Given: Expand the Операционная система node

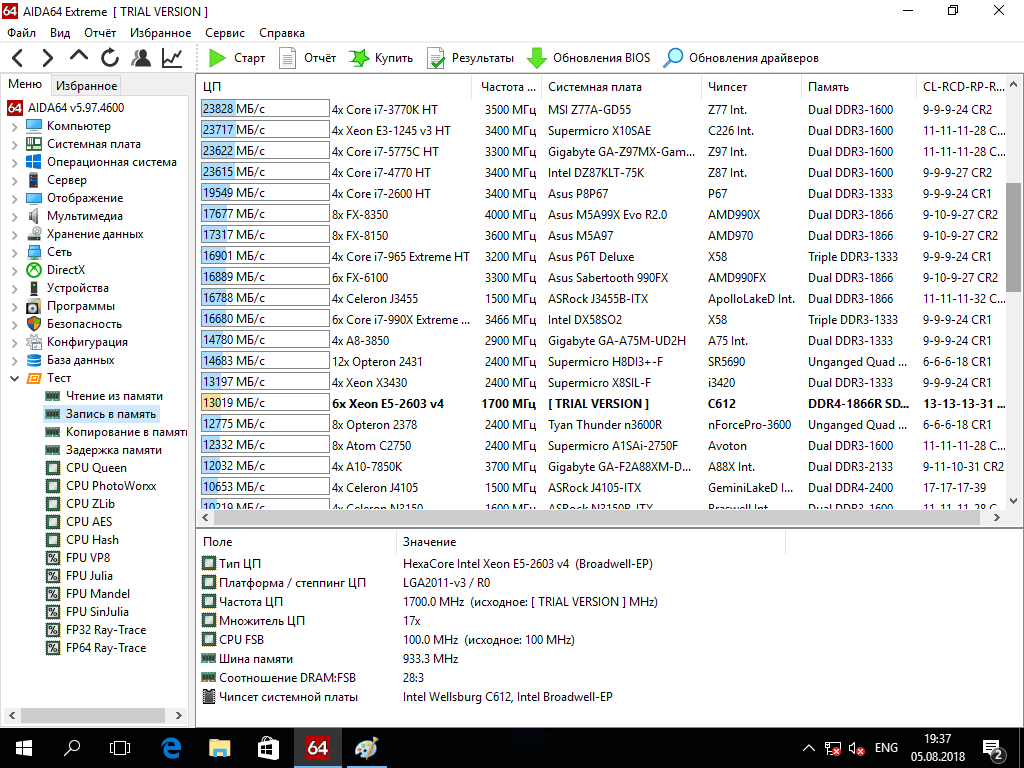Looking at the screenshot, I should pyautogui.click(x=14, y=162).
